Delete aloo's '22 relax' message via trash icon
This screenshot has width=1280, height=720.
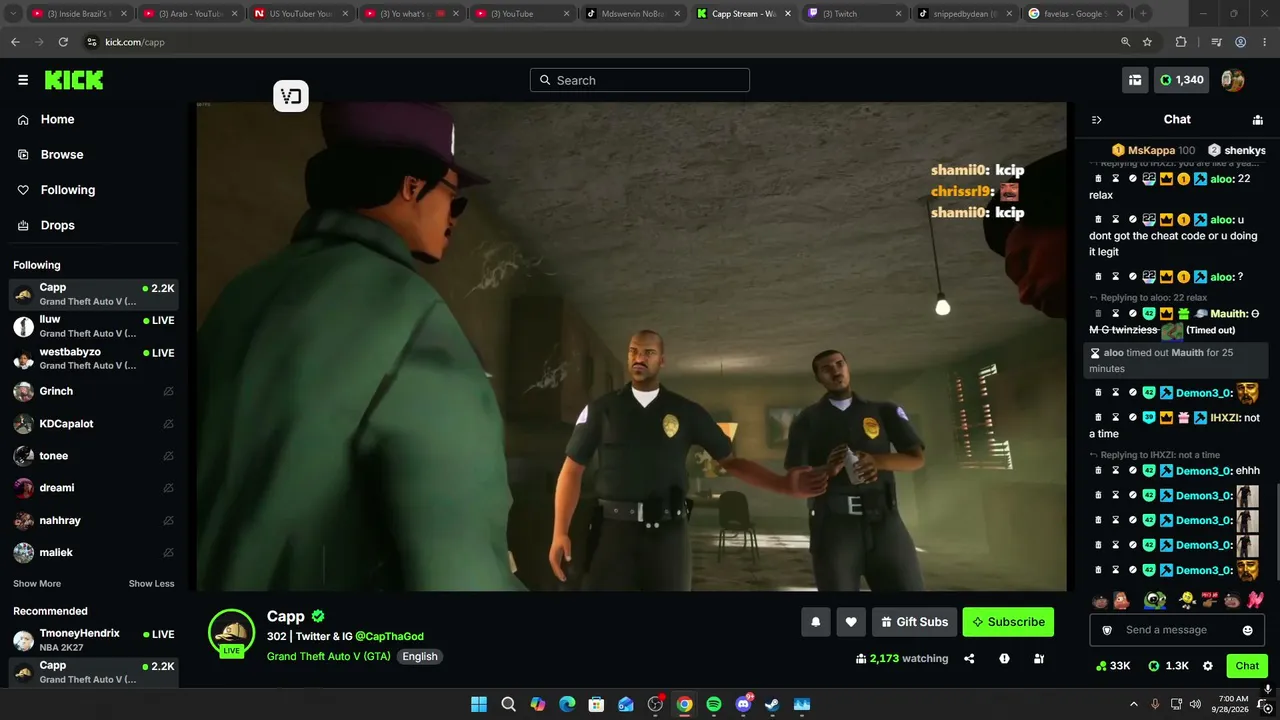(1098, 179)
